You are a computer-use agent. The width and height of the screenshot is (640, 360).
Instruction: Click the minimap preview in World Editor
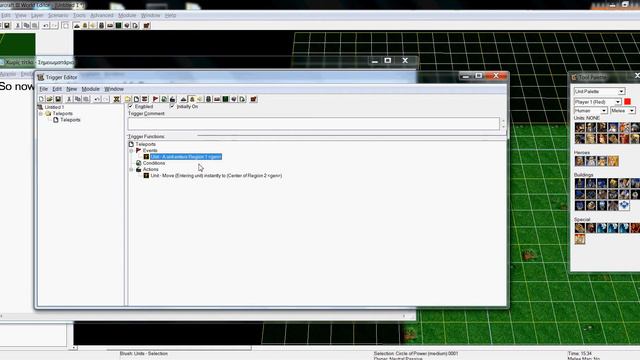click(x=18, y=44)
